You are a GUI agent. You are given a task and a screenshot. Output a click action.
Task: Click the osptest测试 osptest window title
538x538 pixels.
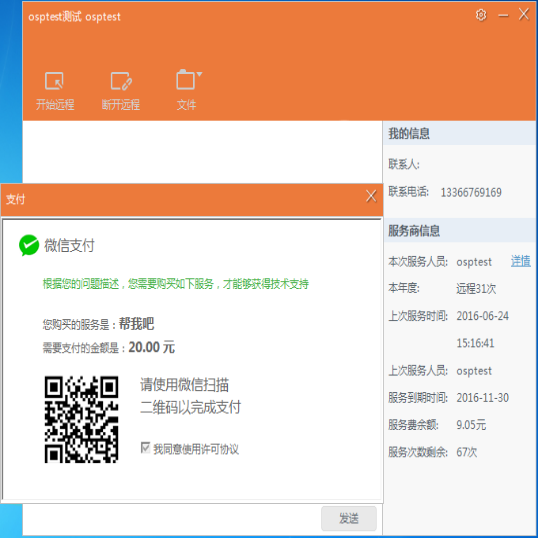74,16
